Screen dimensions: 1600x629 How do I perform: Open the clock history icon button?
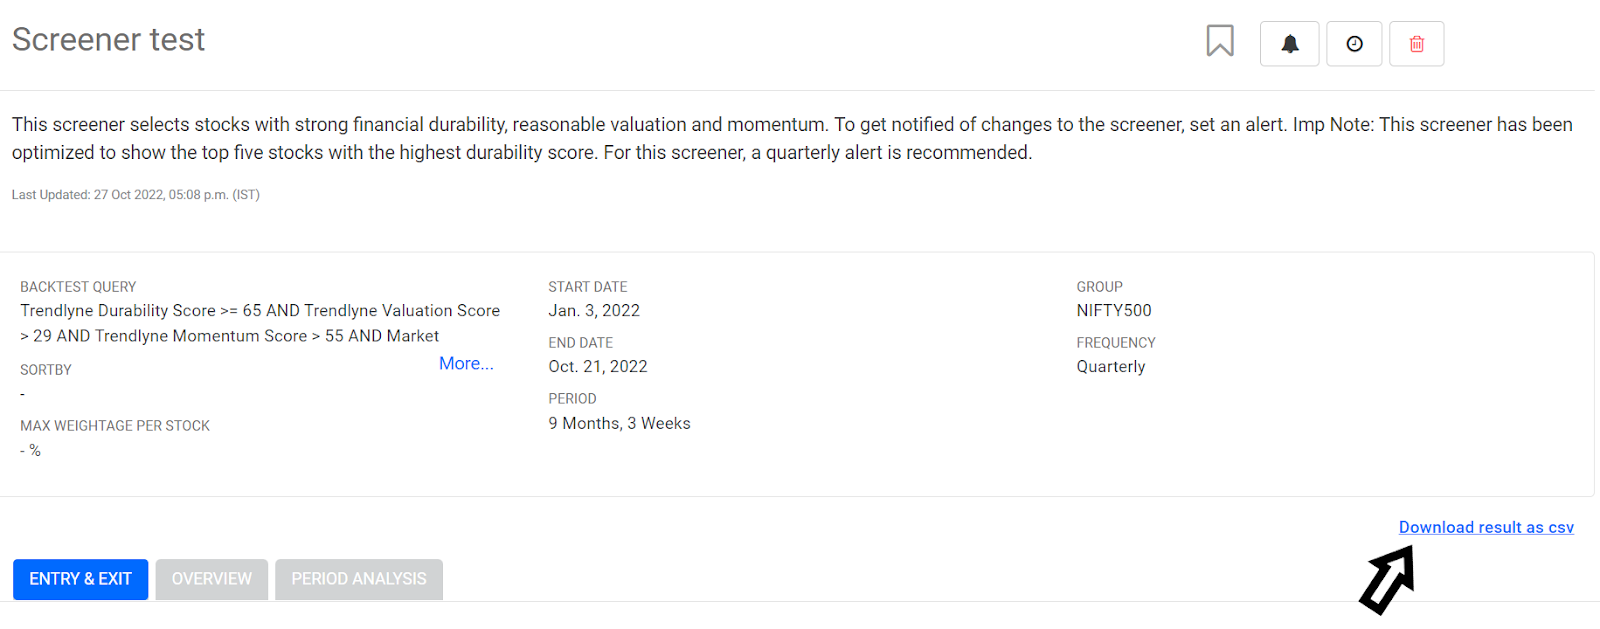pos(1354,44)
